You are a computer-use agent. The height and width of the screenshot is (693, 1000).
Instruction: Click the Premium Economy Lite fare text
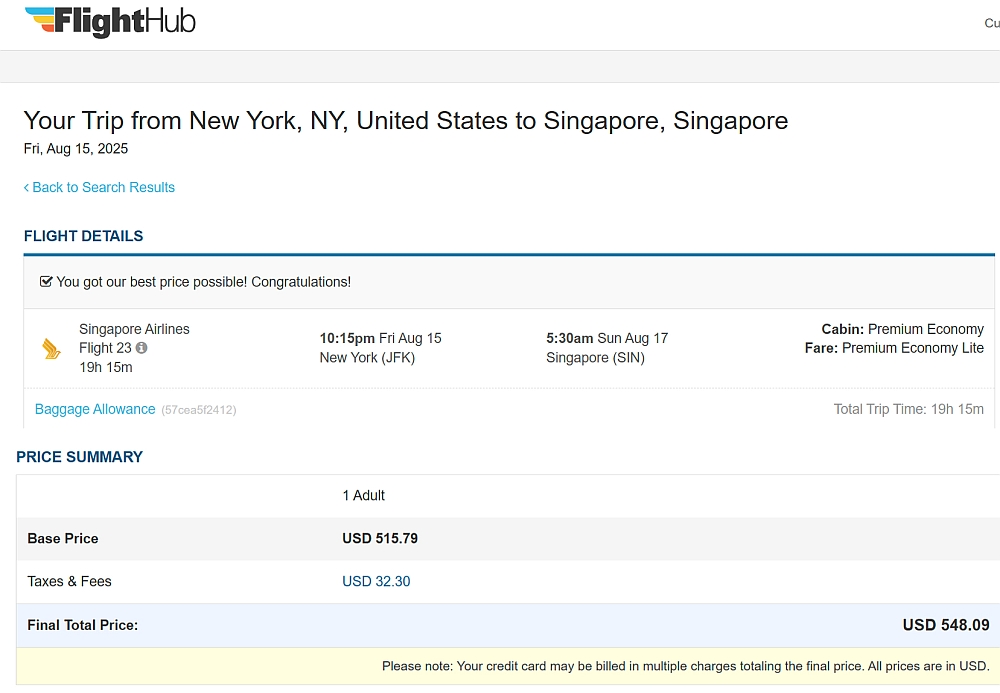[x=913, y=348]
